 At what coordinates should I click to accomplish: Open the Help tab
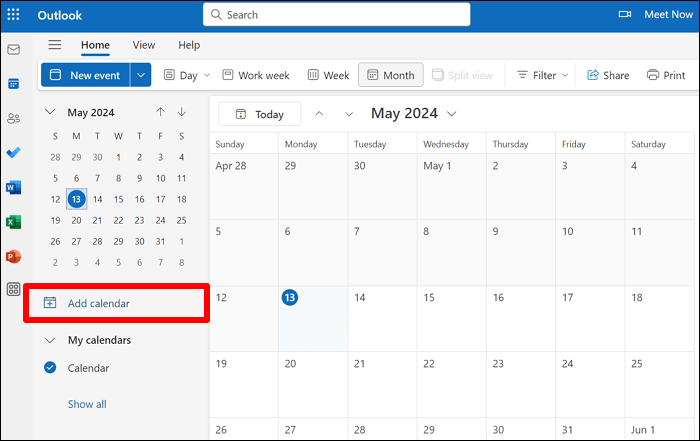coord(189,45)
